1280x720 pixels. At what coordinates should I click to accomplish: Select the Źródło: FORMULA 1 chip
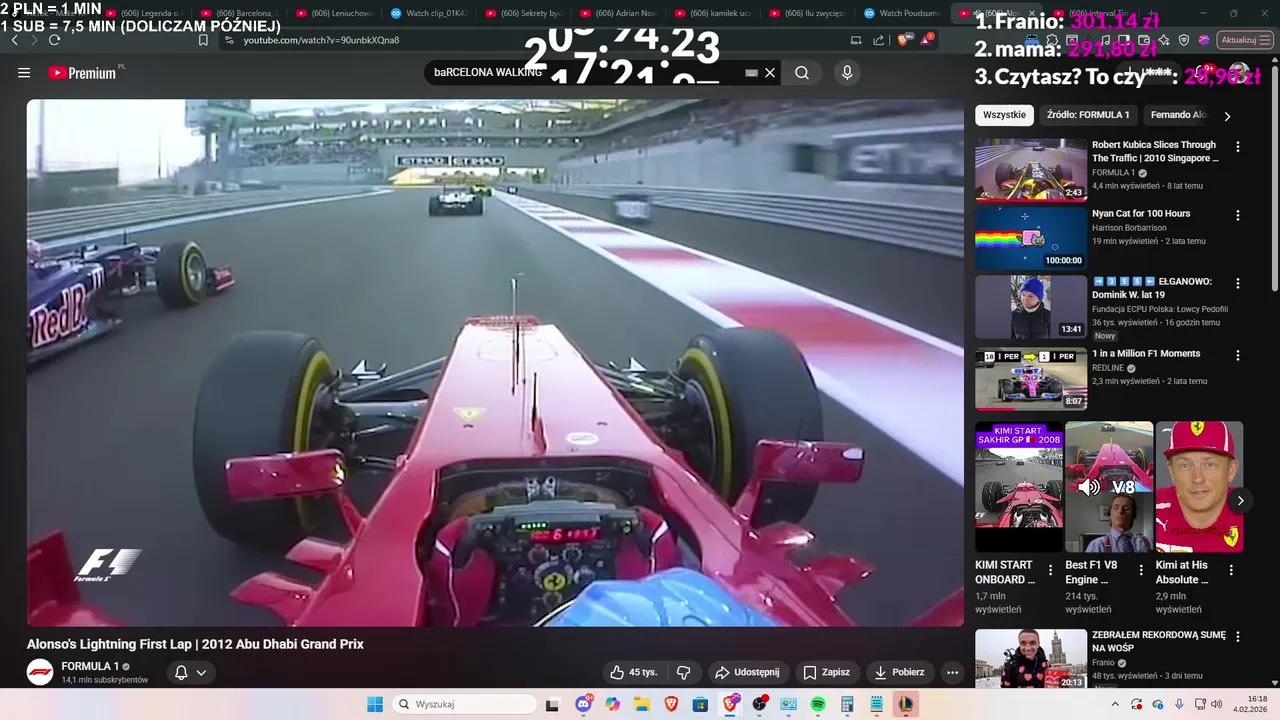pyautogui.click(x=1088, y=115)
